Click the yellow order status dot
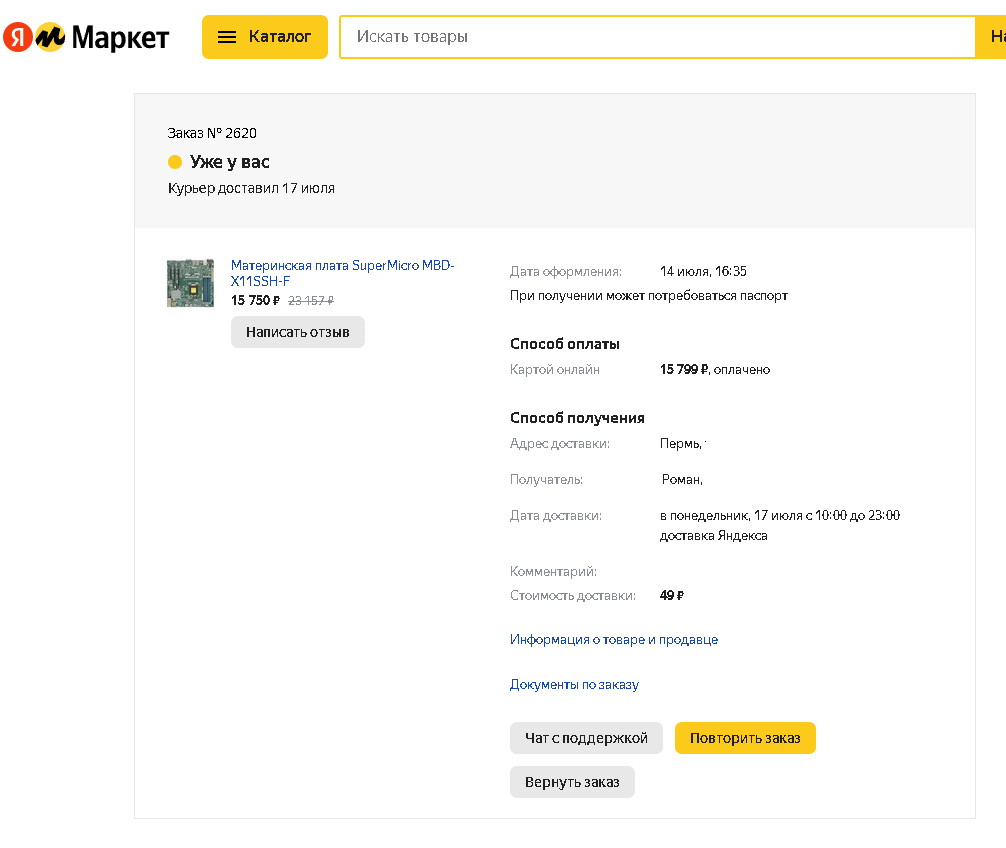Screen dimensions: 1006x848 tap(175, 162)
